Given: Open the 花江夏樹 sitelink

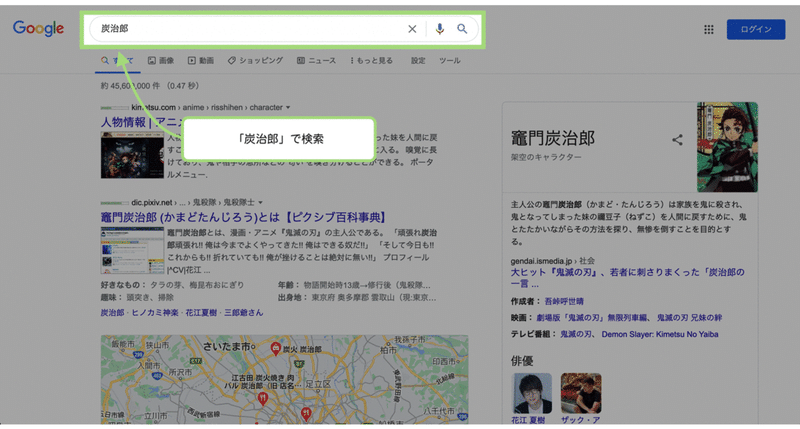Looking at the screenshot, I should coord(201,313).
